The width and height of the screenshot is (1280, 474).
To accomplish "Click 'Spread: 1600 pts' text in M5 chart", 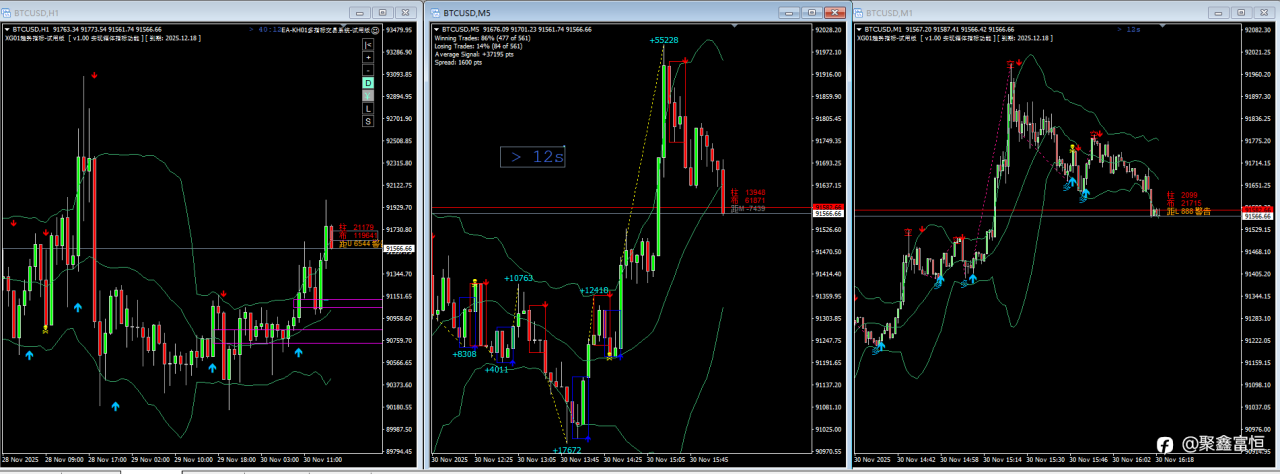I will pyautogui.click(x=457, y=62).
